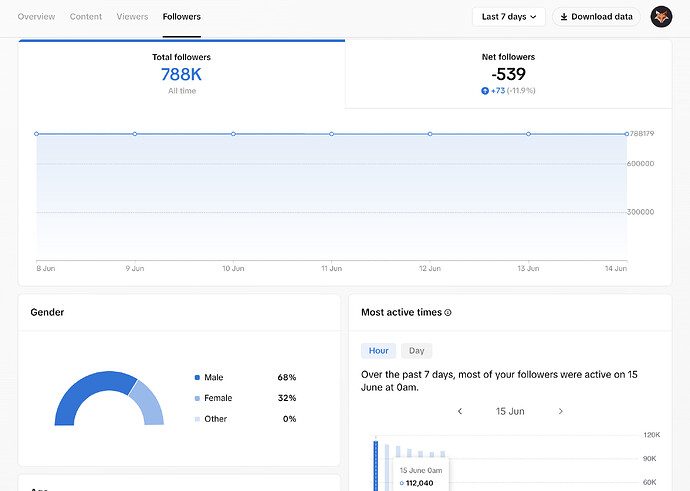Click the Other legend color swatch

pos(197,419)
